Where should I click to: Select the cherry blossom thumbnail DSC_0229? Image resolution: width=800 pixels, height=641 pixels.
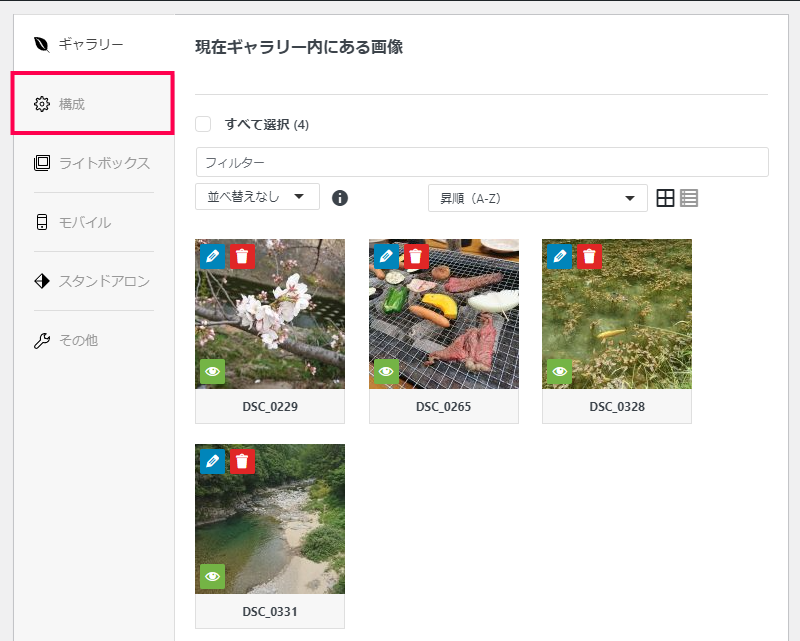[270, 314]
